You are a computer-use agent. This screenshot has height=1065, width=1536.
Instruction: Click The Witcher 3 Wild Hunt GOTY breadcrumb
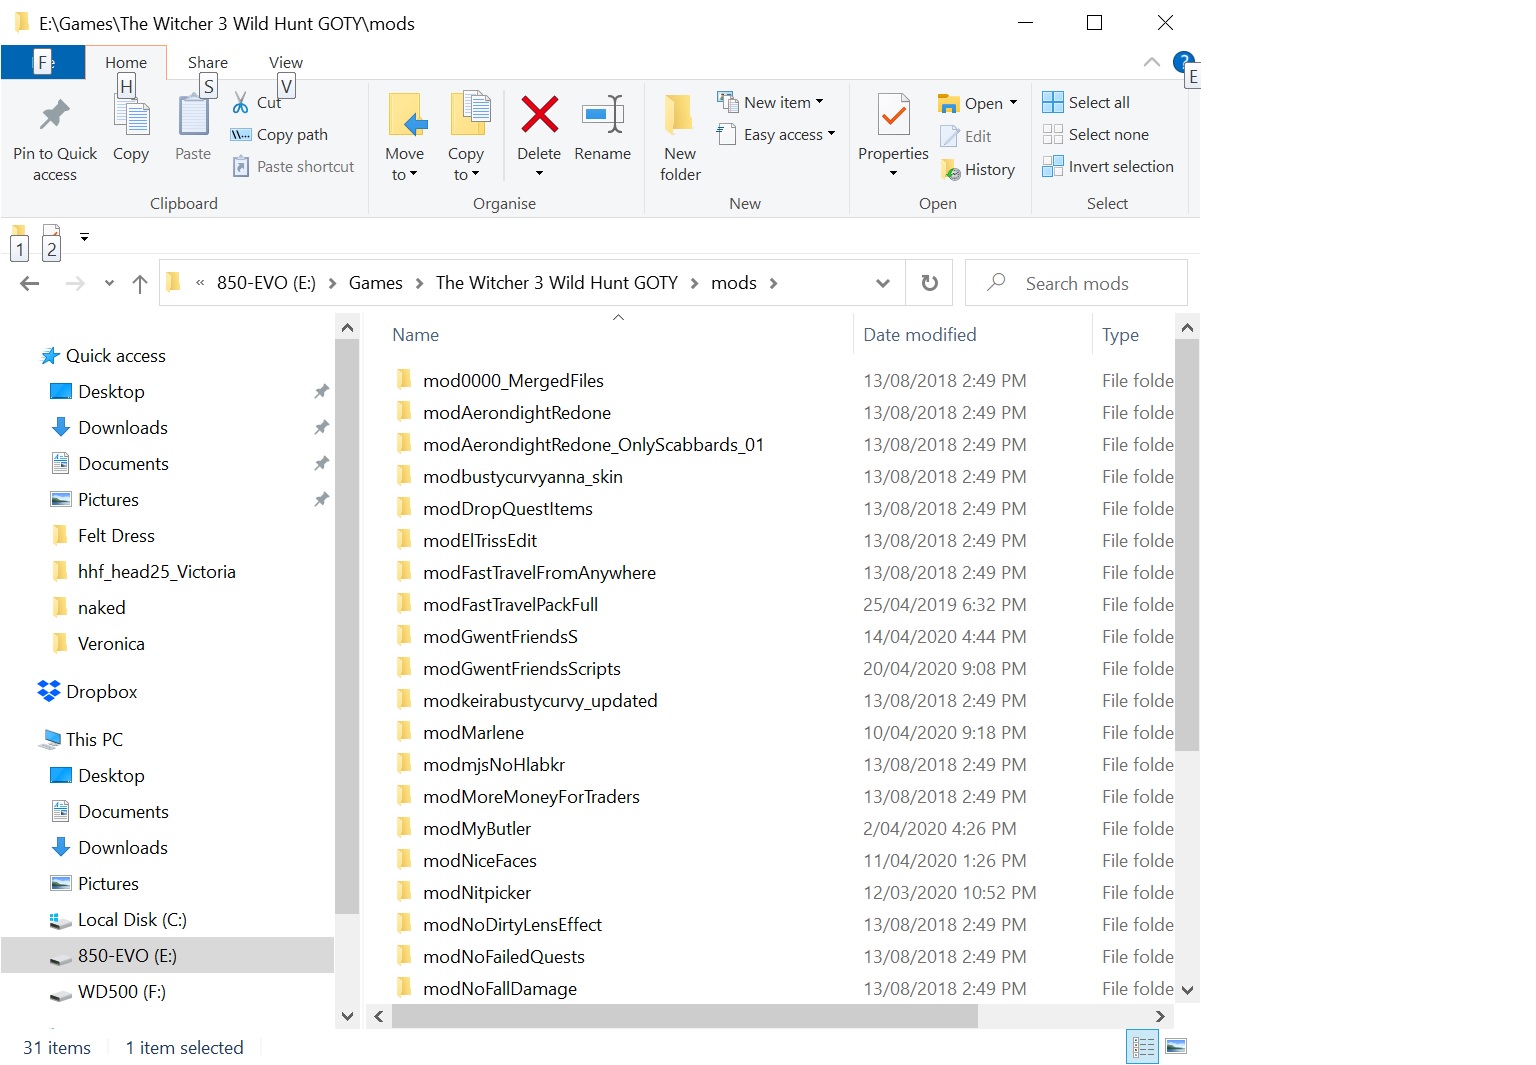click(x=557, y=283)
